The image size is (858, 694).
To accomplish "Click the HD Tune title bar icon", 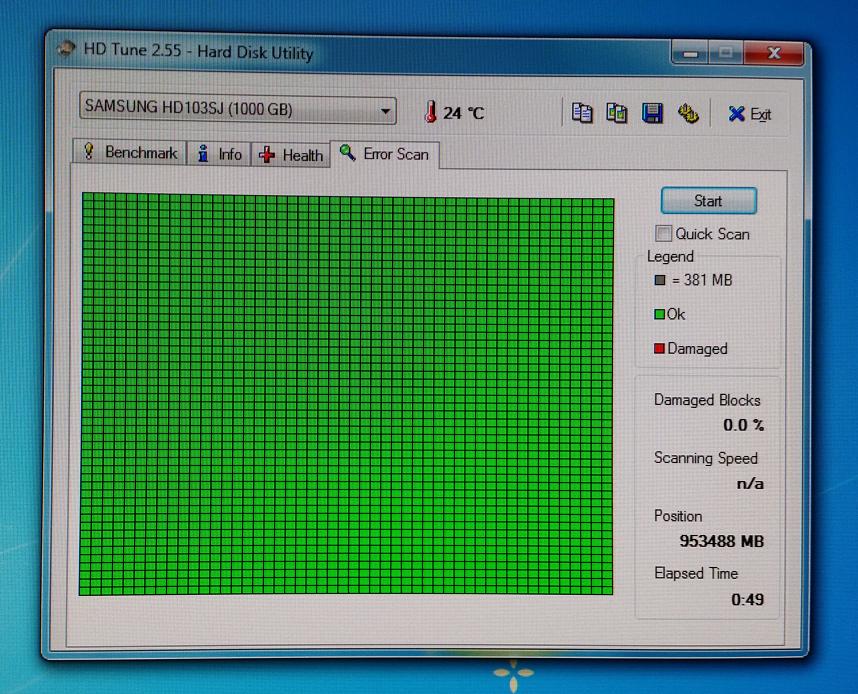I will [x=66, y=49].
